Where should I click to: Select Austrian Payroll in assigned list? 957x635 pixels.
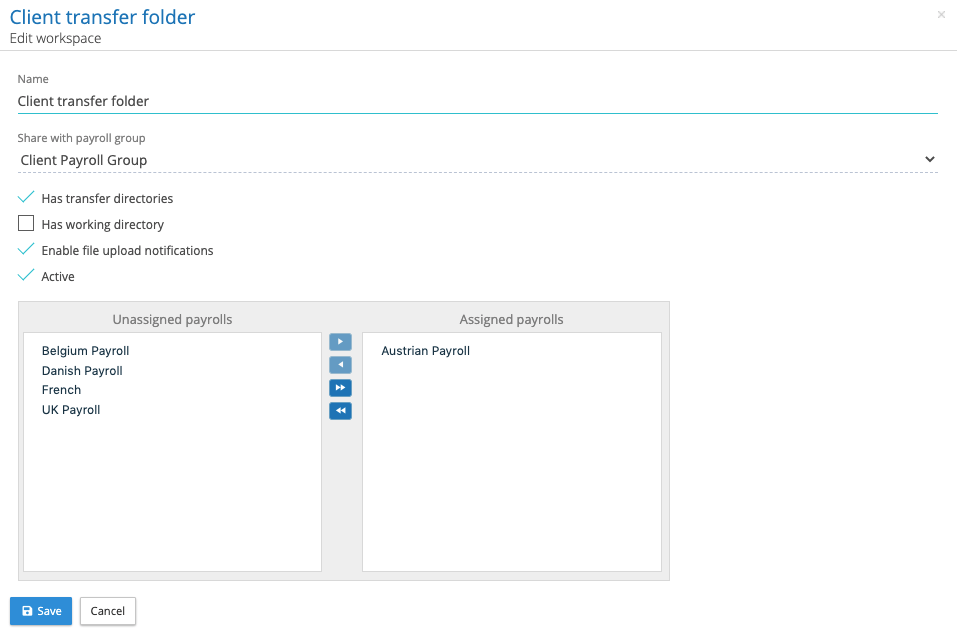426,351
